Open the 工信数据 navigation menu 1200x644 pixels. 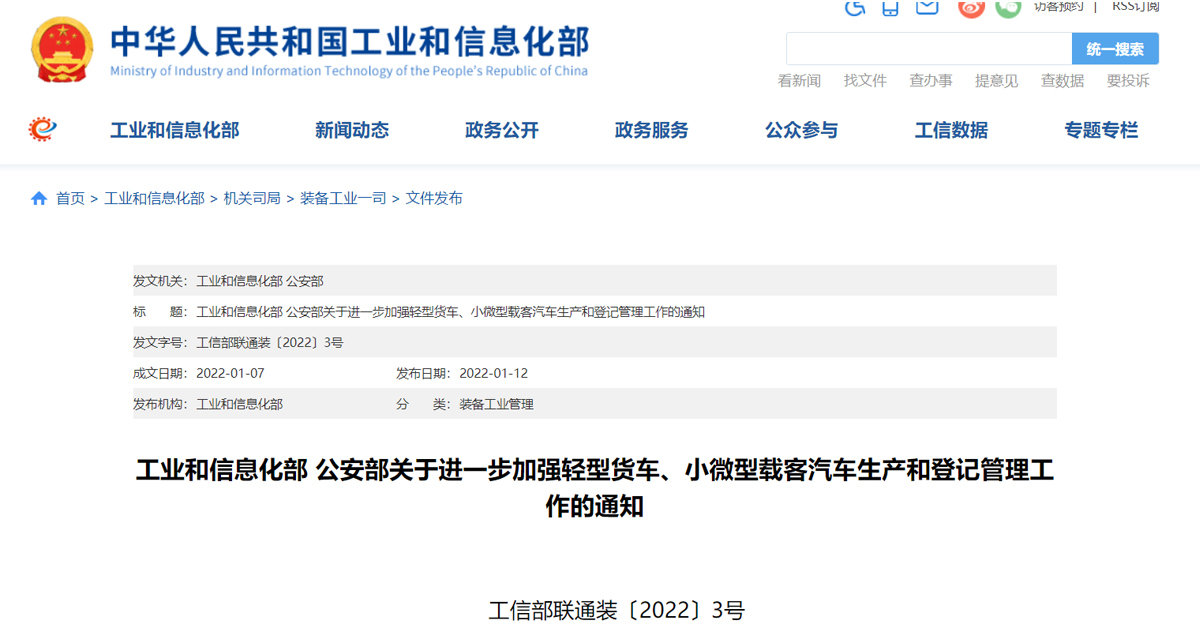(x=951, y=130)
